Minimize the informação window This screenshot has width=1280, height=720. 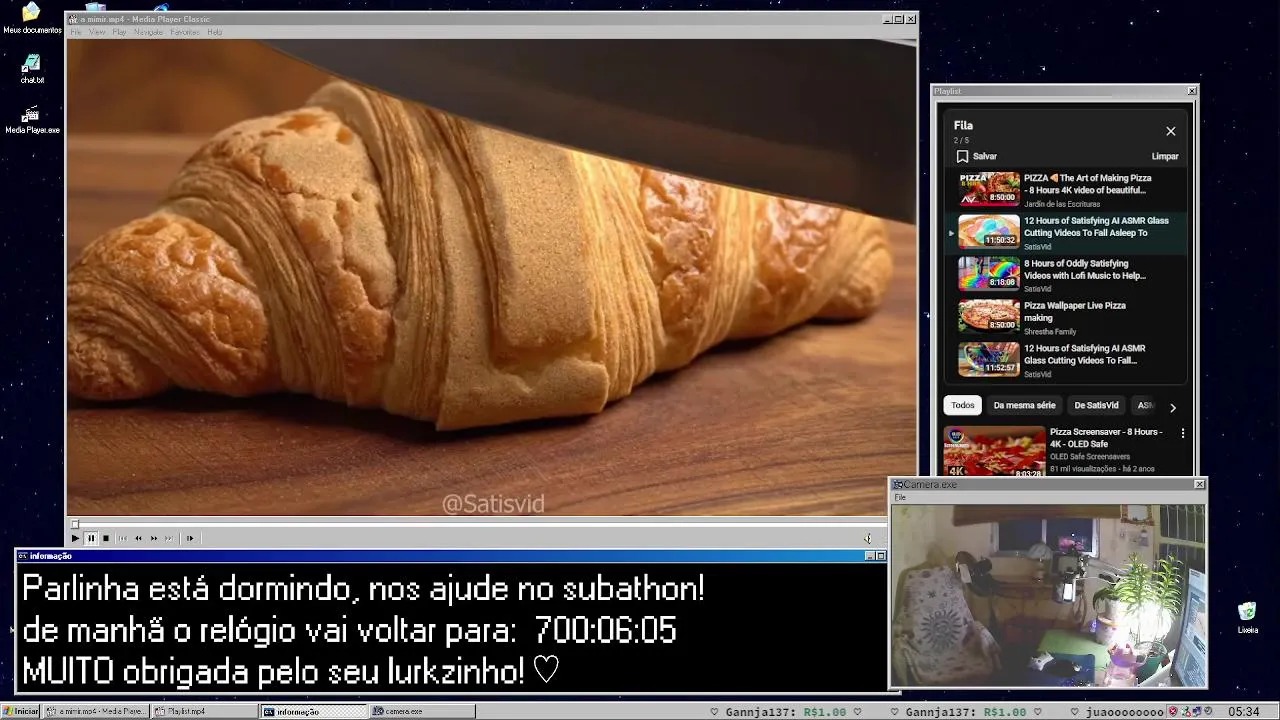point(869,556)
